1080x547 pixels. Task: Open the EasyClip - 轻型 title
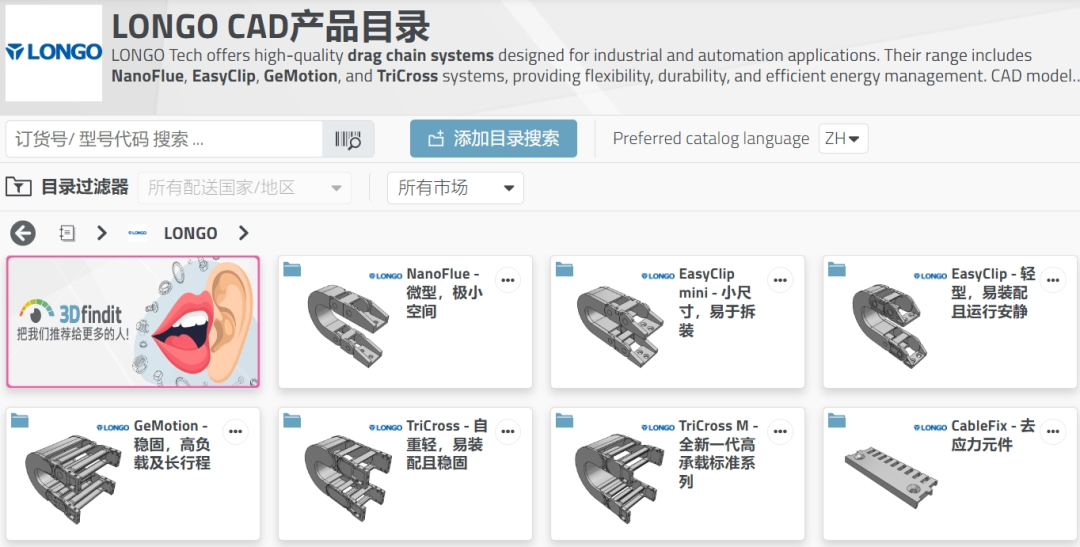(x=993, y=293)
